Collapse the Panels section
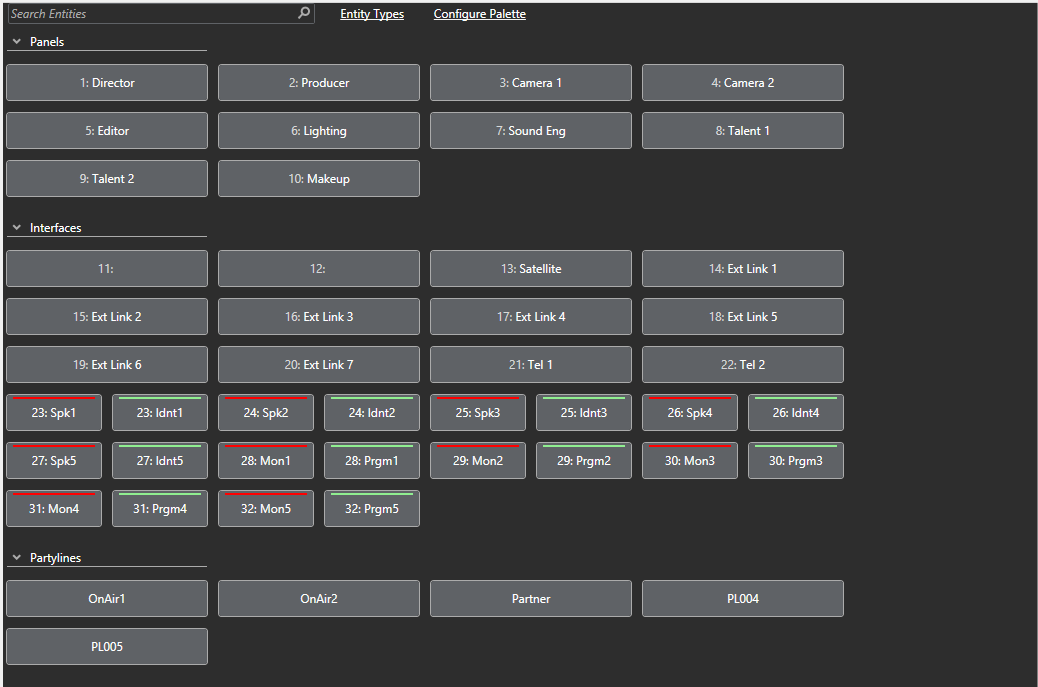This screenshot has height=687, width=1038. point(17,42)
